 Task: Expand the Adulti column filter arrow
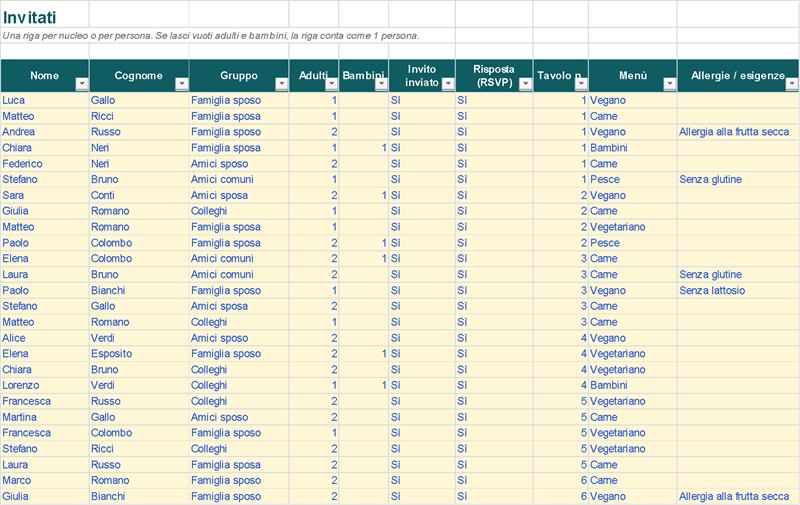[332, 84]
